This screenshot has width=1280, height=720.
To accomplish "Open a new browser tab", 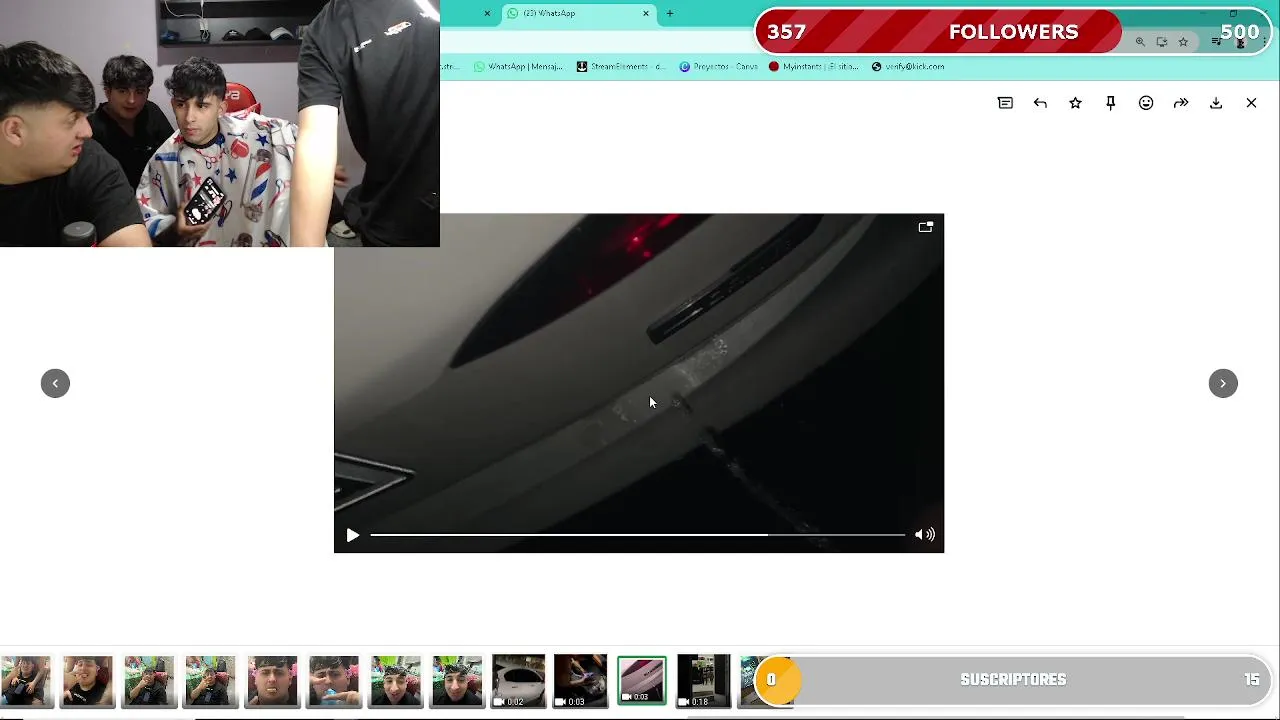I will coord(670,13).
